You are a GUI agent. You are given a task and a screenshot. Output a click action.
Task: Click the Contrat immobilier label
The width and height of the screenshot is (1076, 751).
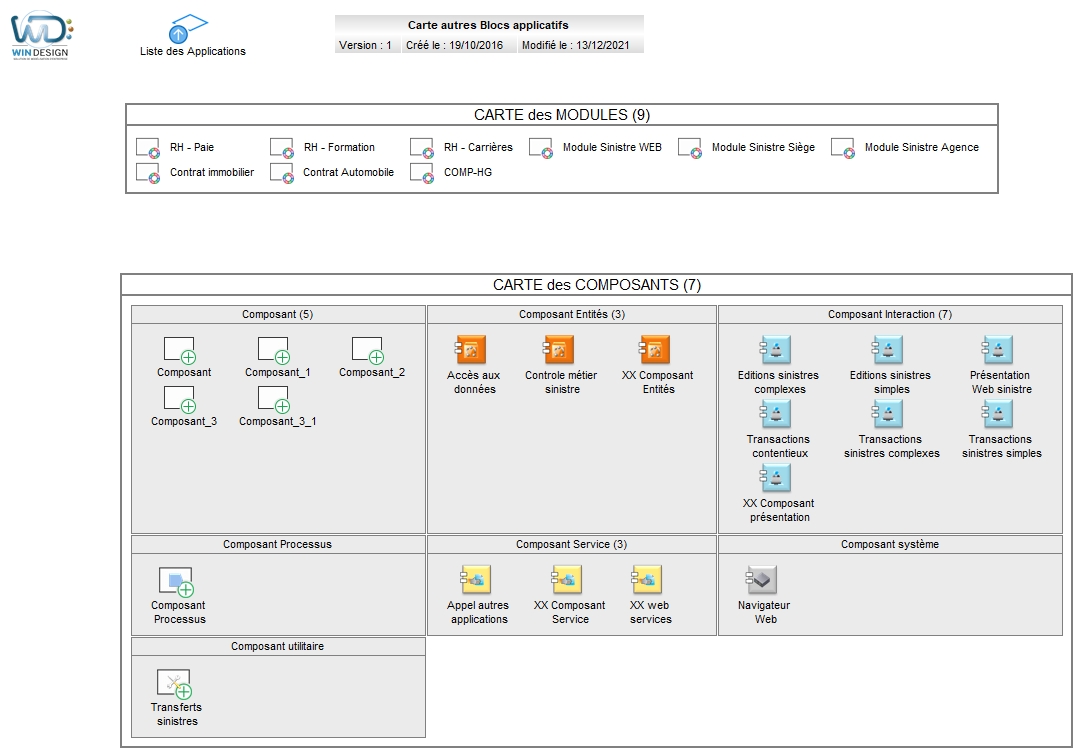tap(212, 172)
